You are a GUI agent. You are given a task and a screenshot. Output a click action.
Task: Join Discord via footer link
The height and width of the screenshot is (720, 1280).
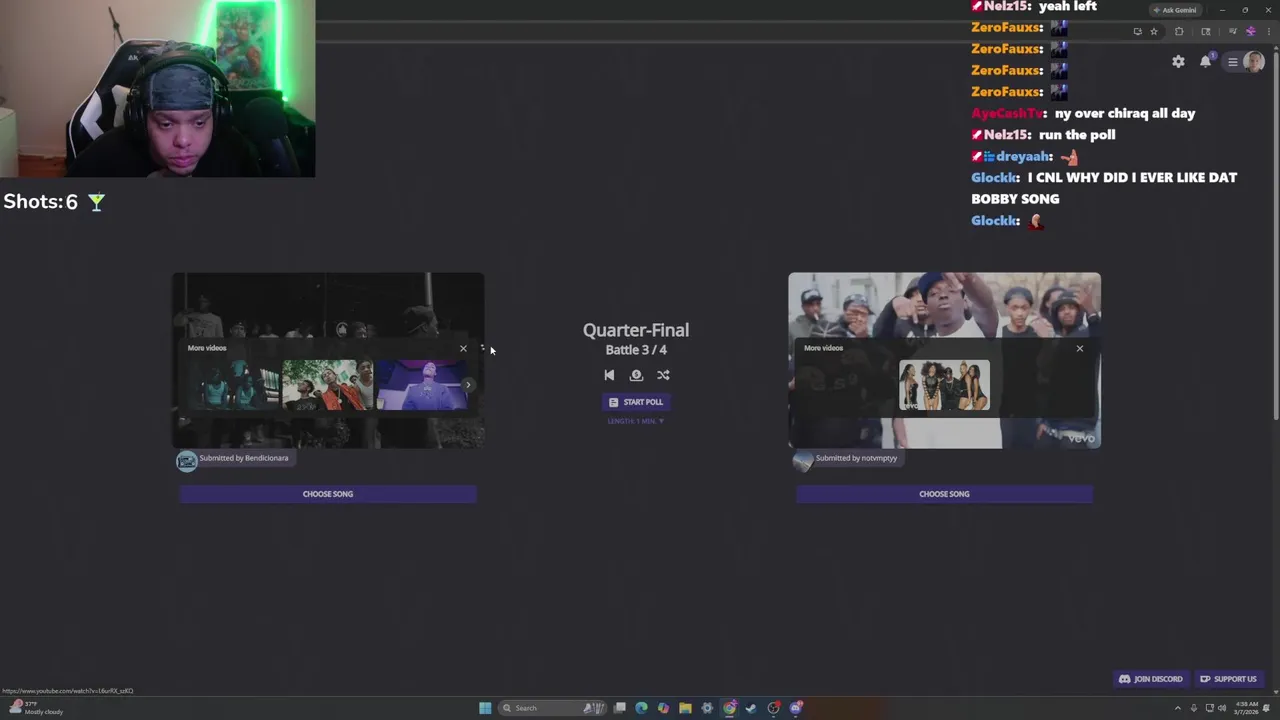pos(1151,679)
